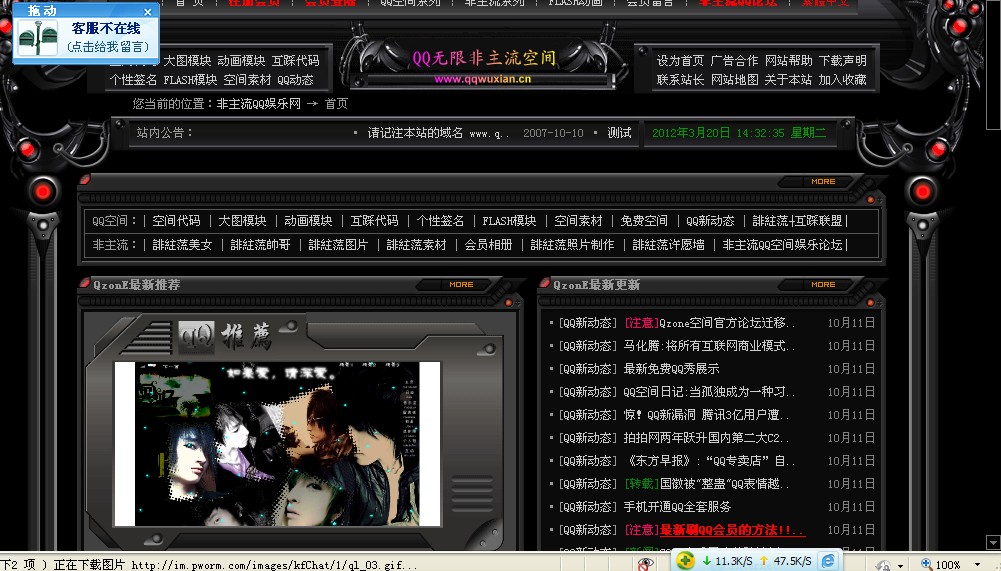Click the green plus 360 accelerator icon

[685, 561]
